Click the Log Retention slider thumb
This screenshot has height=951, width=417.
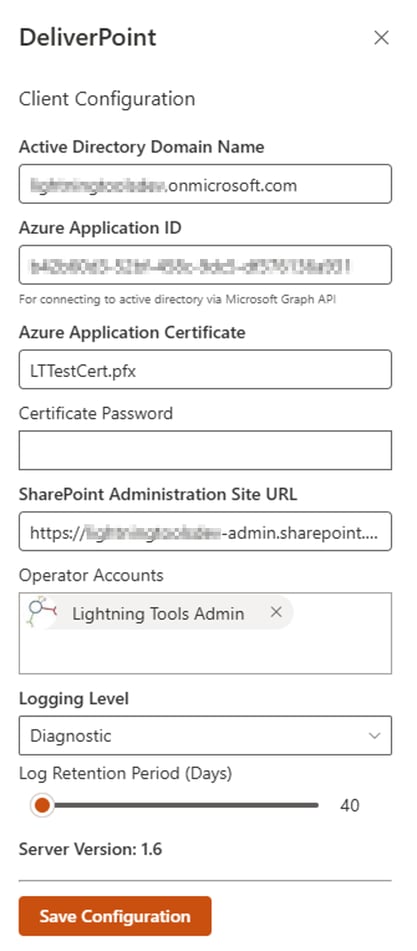[42, 805]
